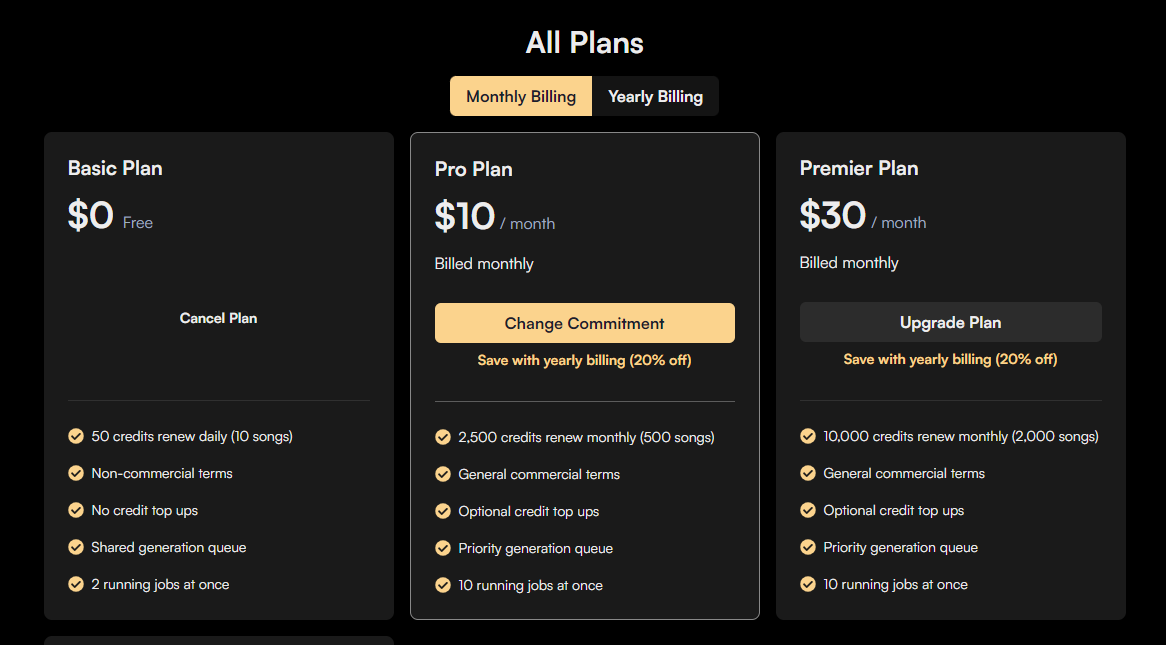Click checkmark icon beside Shared generation queue
This screenshot has height=645, width=1166.
point(76,548)
